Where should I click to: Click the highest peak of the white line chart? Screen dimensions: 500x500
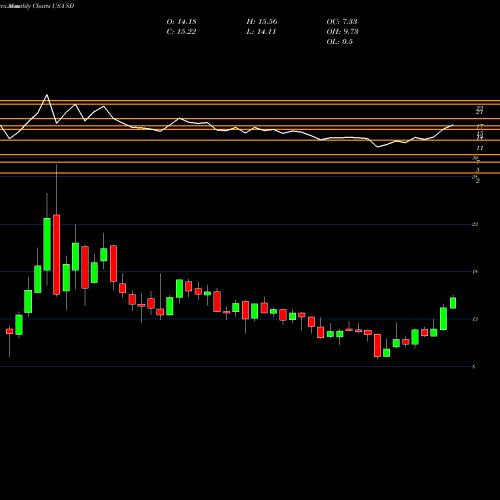pos(47,95)
